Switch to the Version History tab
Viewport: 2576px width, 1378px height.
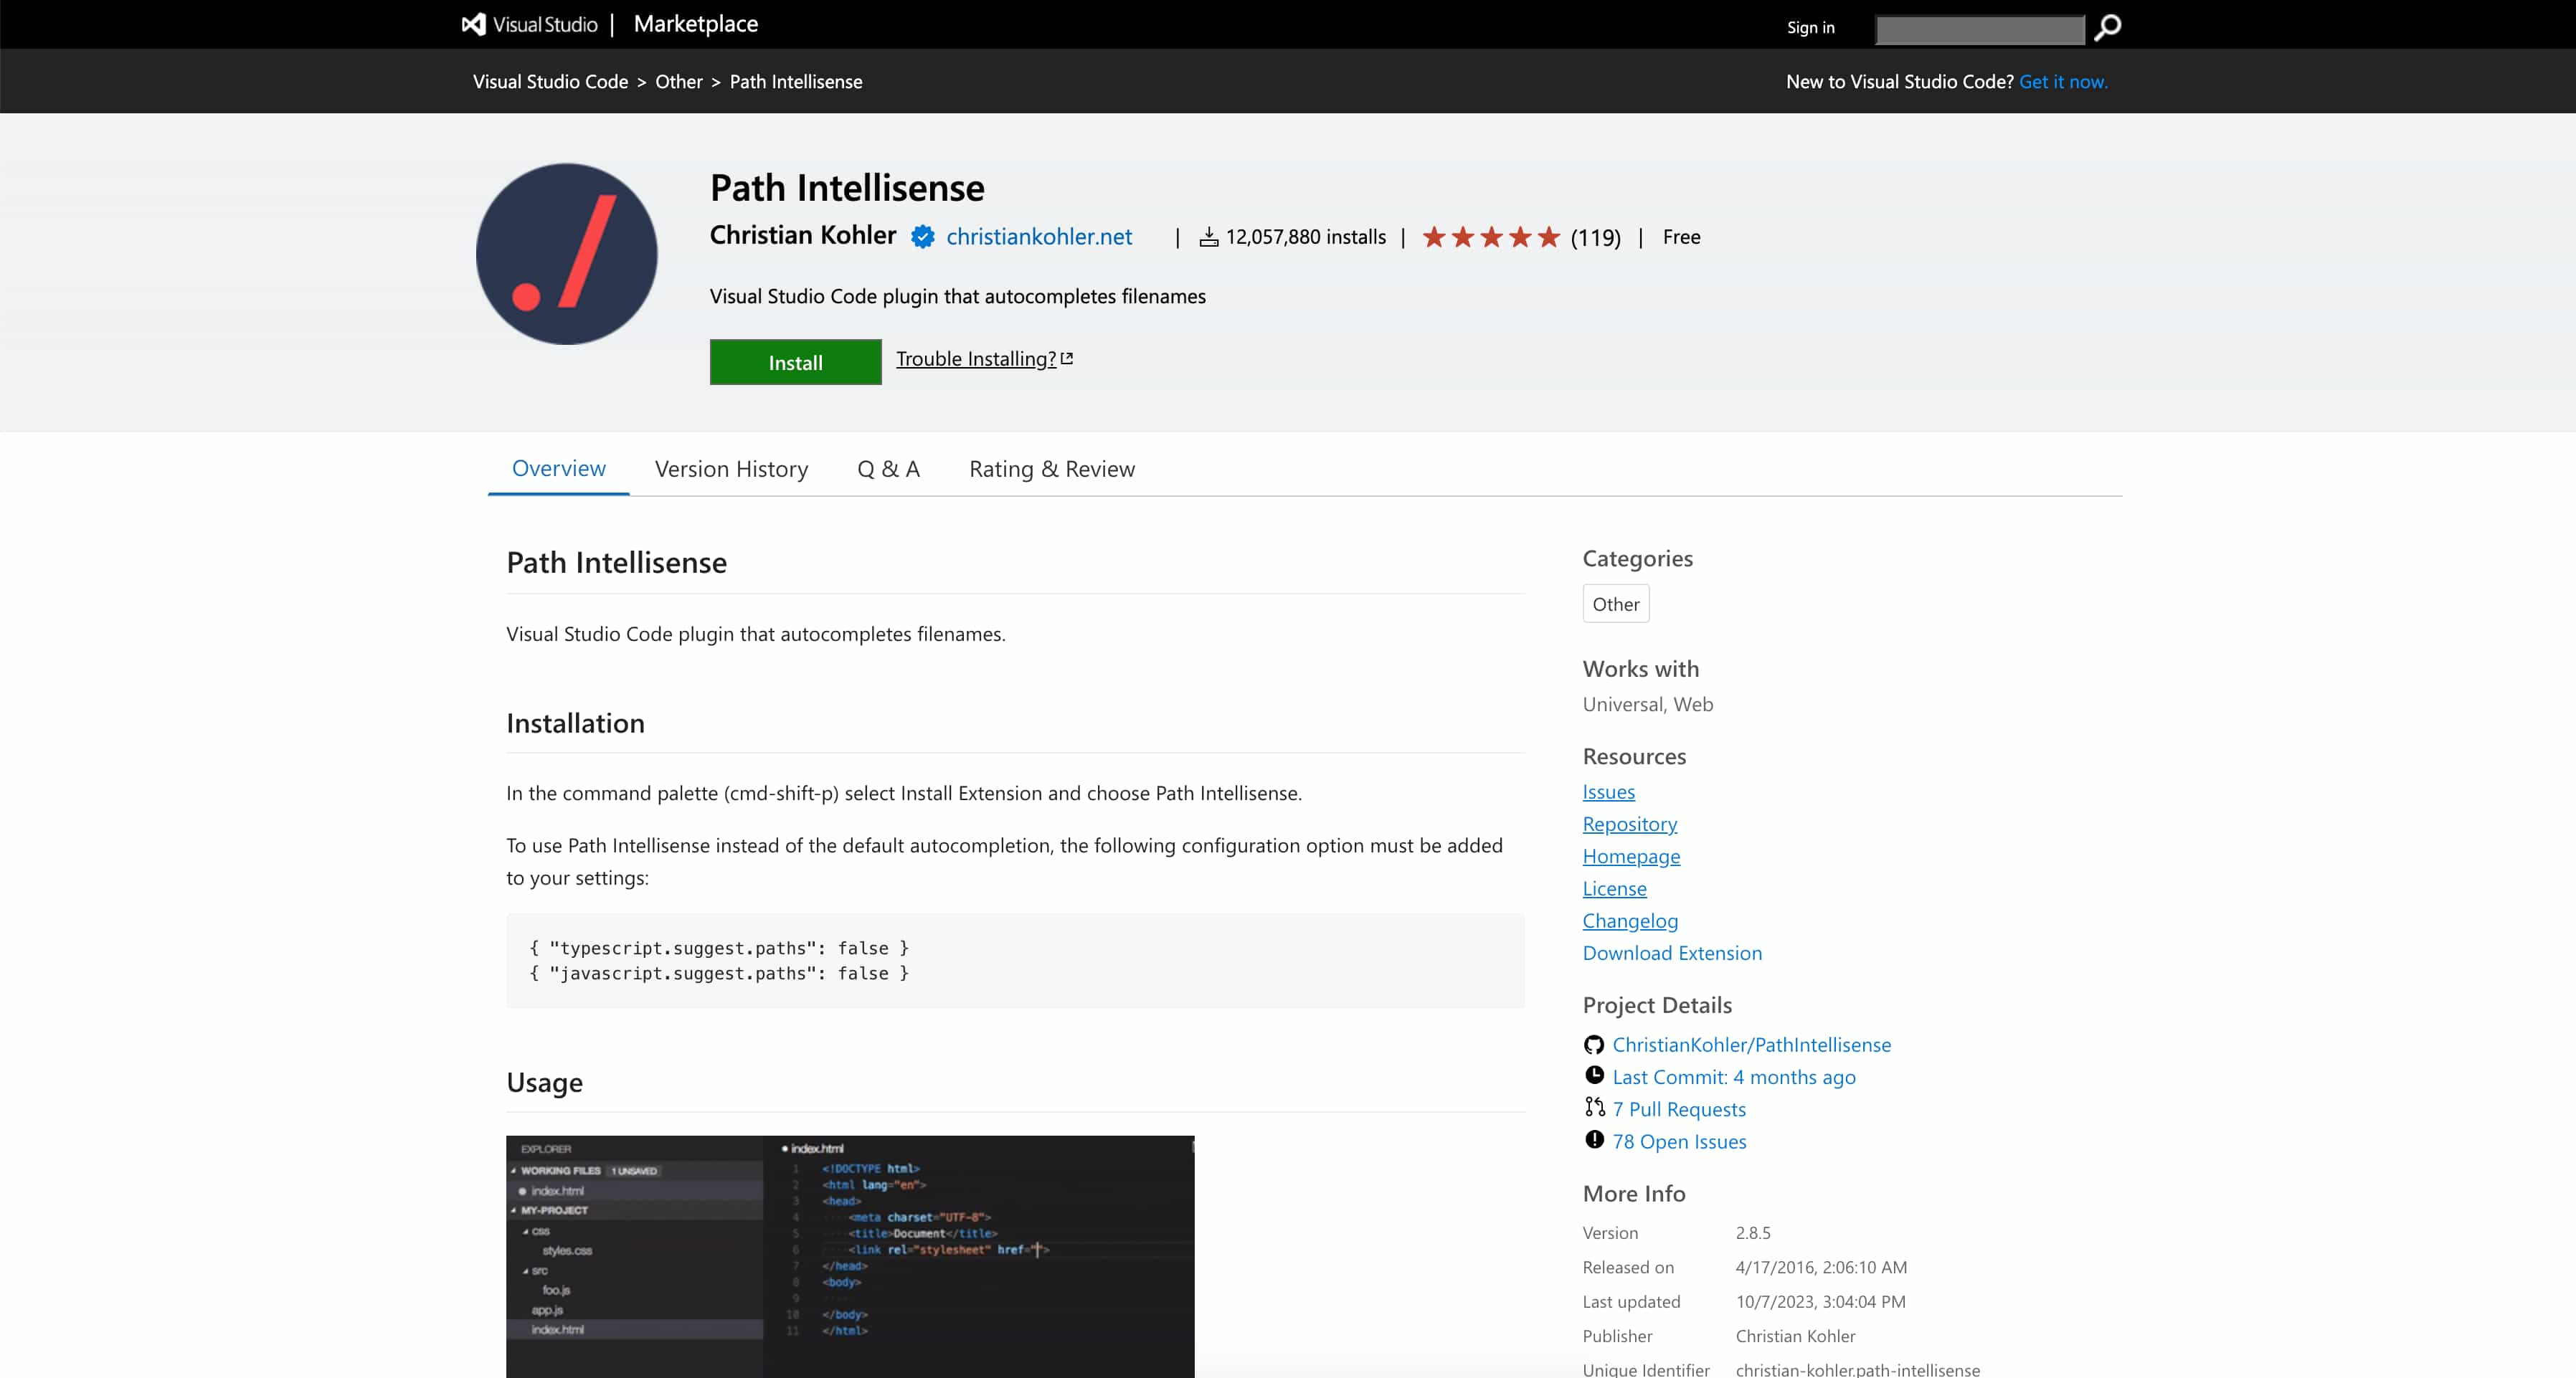click(731, 469)
